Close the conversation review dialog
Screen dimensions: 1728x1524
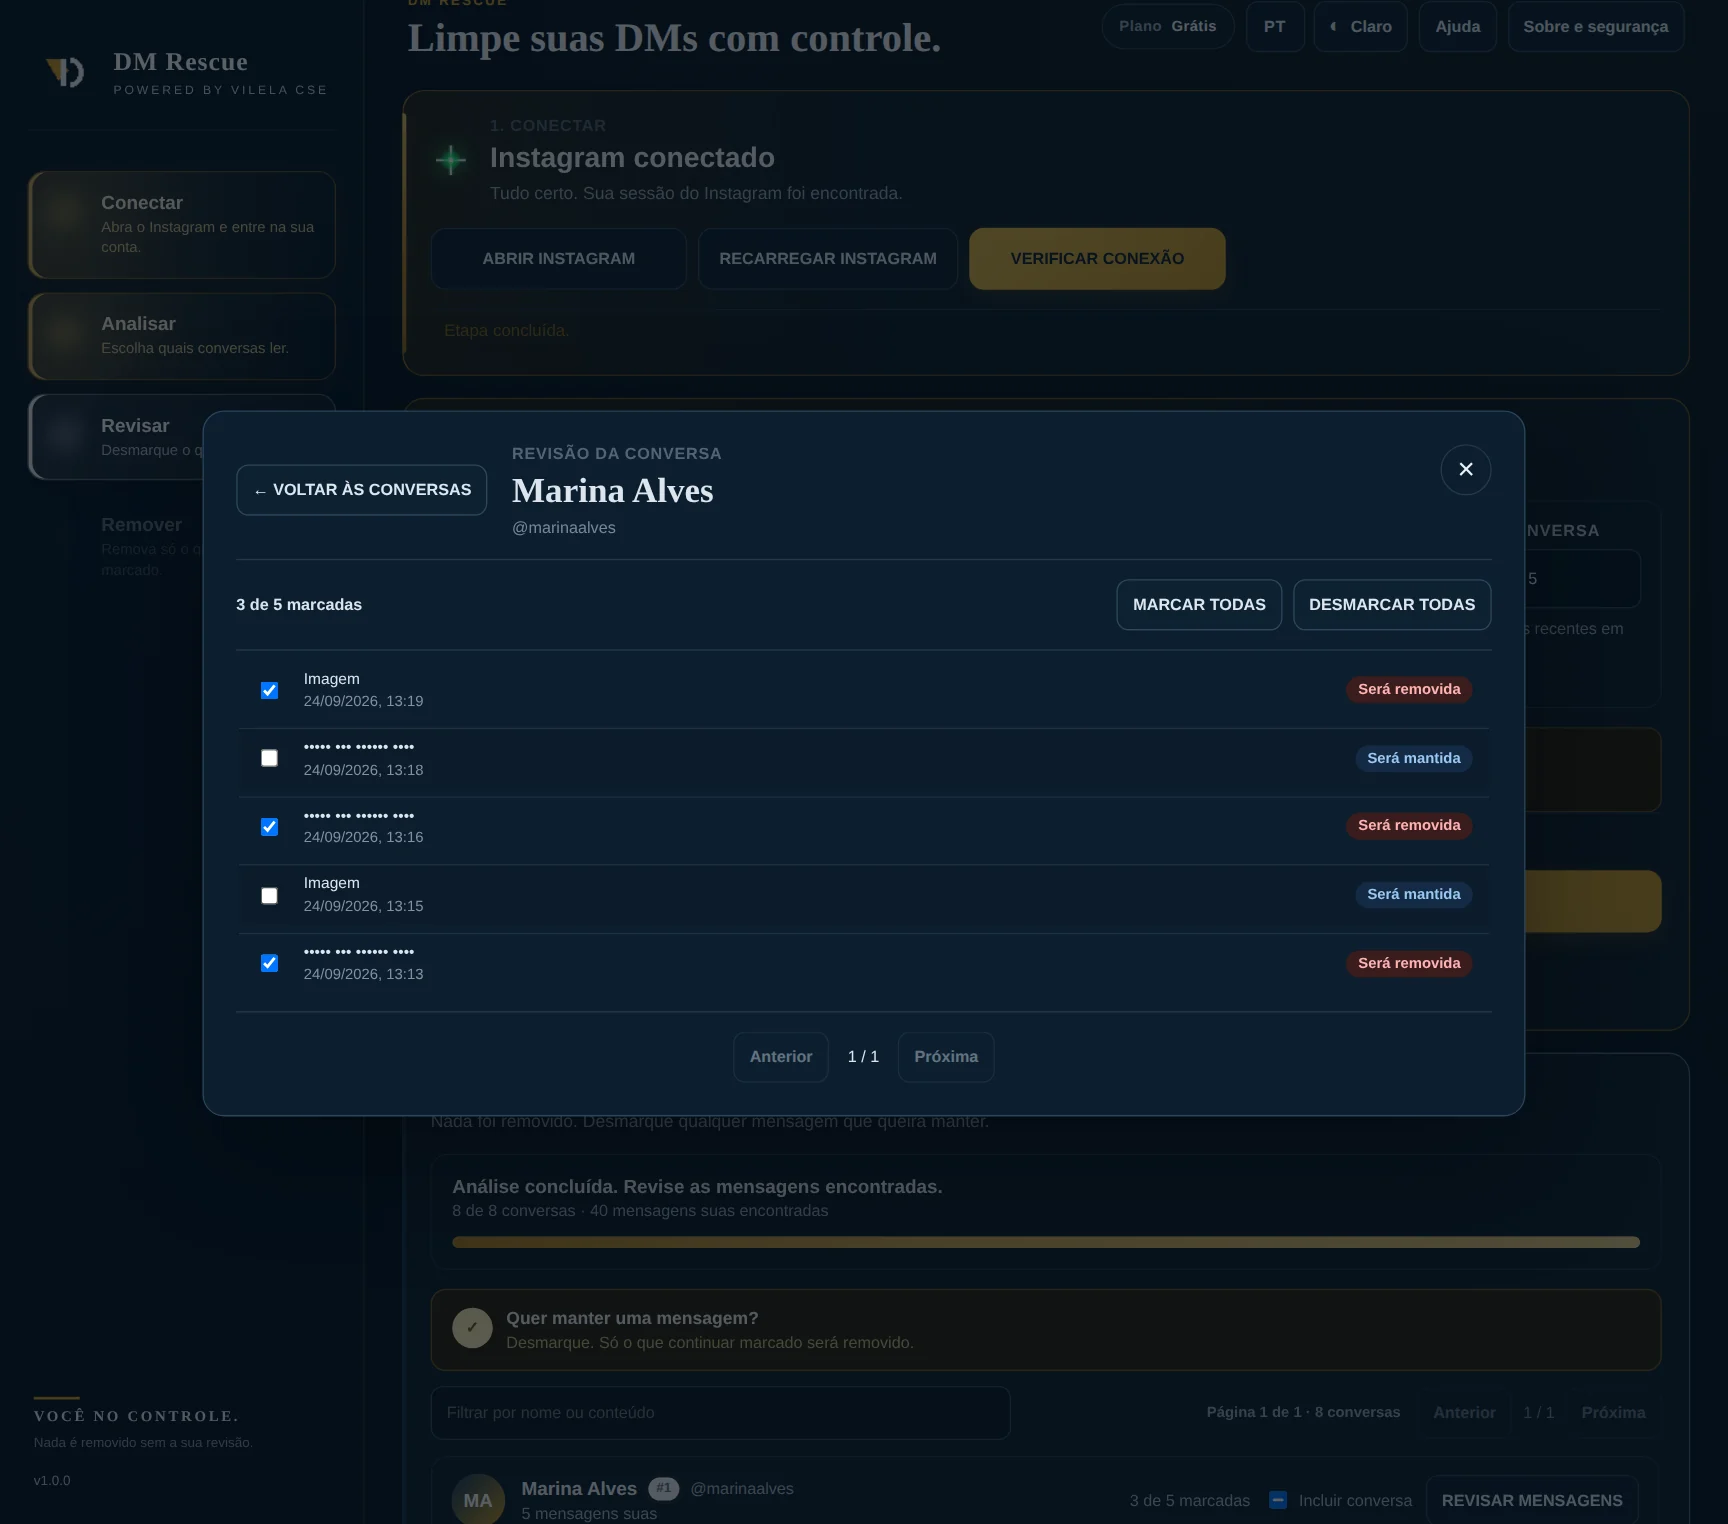(1465, 469)
